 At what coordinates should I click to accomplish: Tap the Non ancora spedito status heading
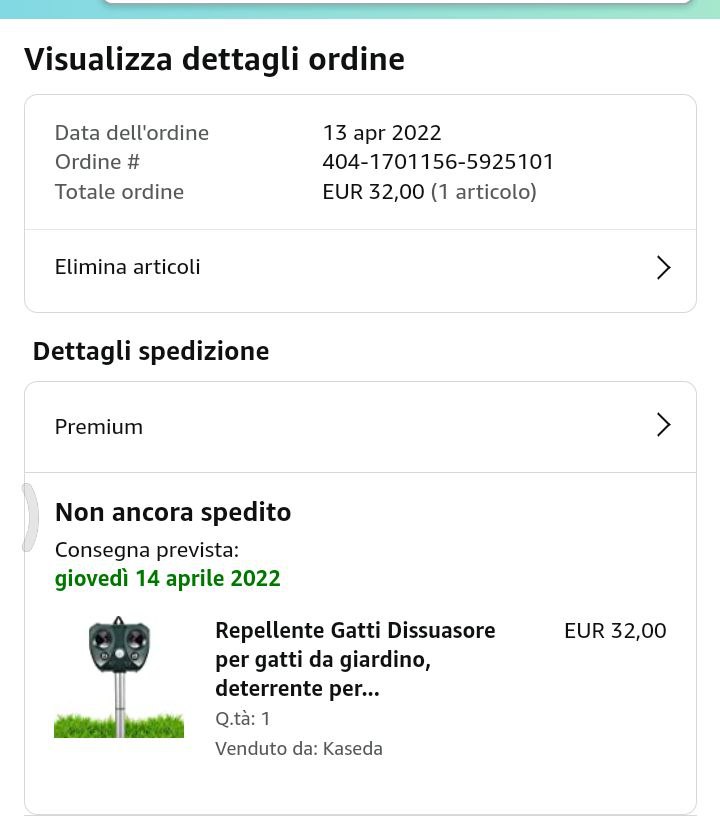coord(172,512)
